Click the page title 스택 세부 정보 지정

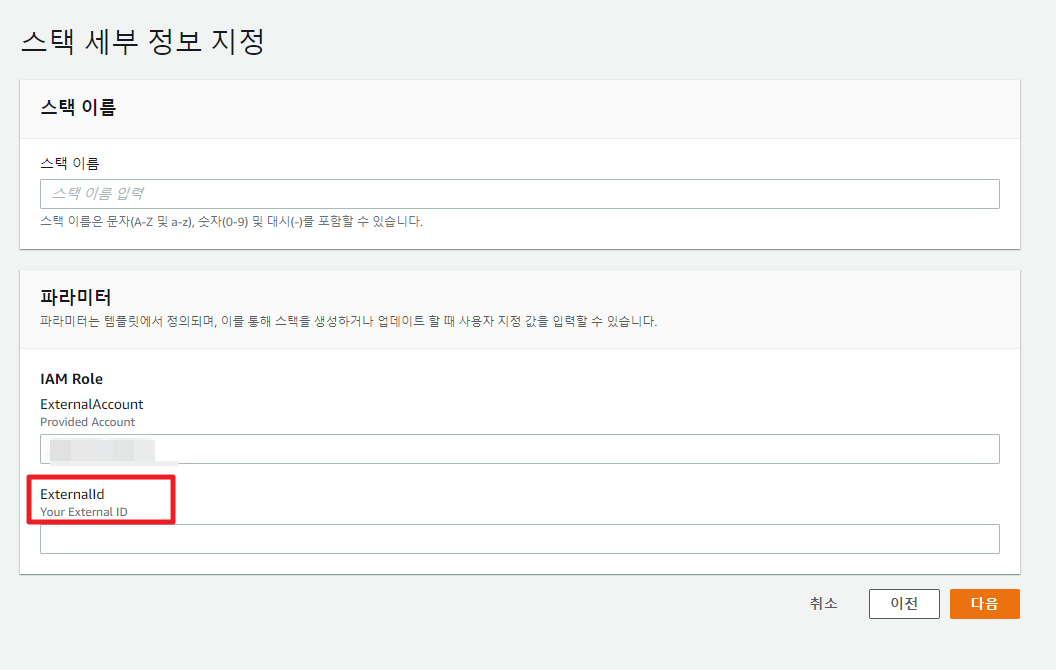142,42
